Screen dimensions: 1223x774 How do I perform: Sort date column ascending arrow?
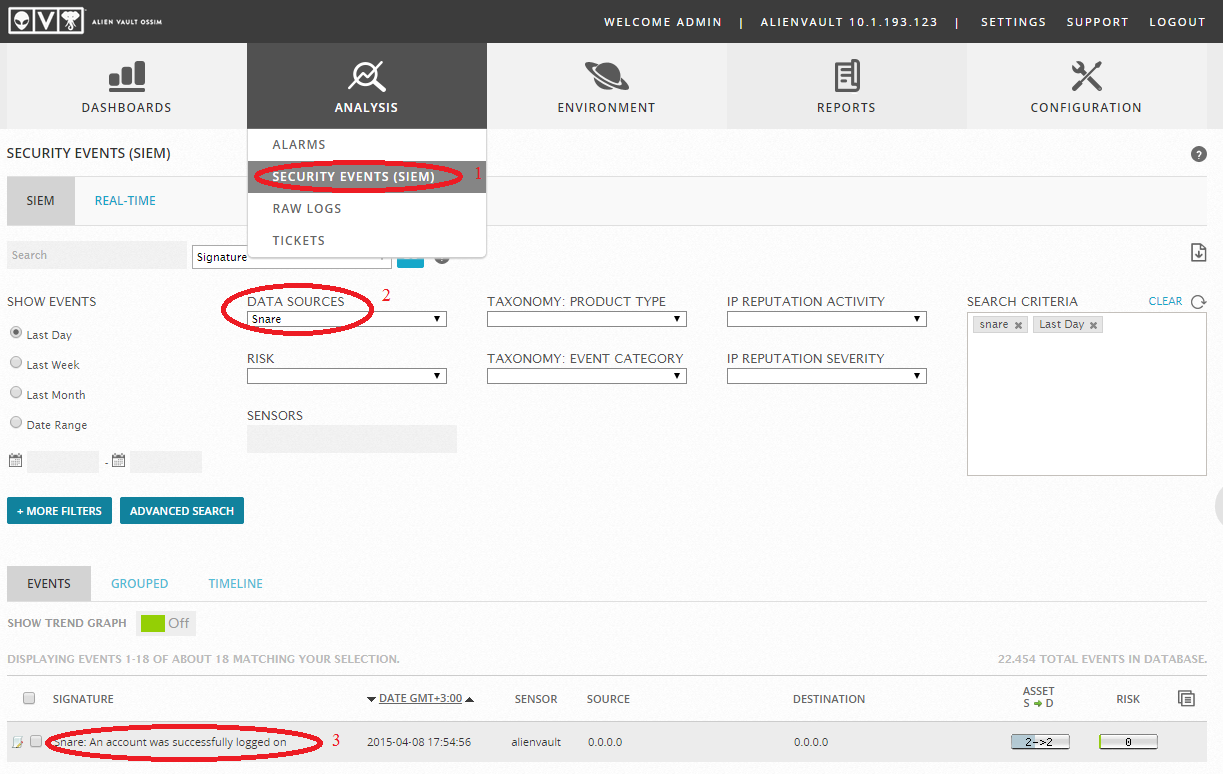click(x=469, y=699)
